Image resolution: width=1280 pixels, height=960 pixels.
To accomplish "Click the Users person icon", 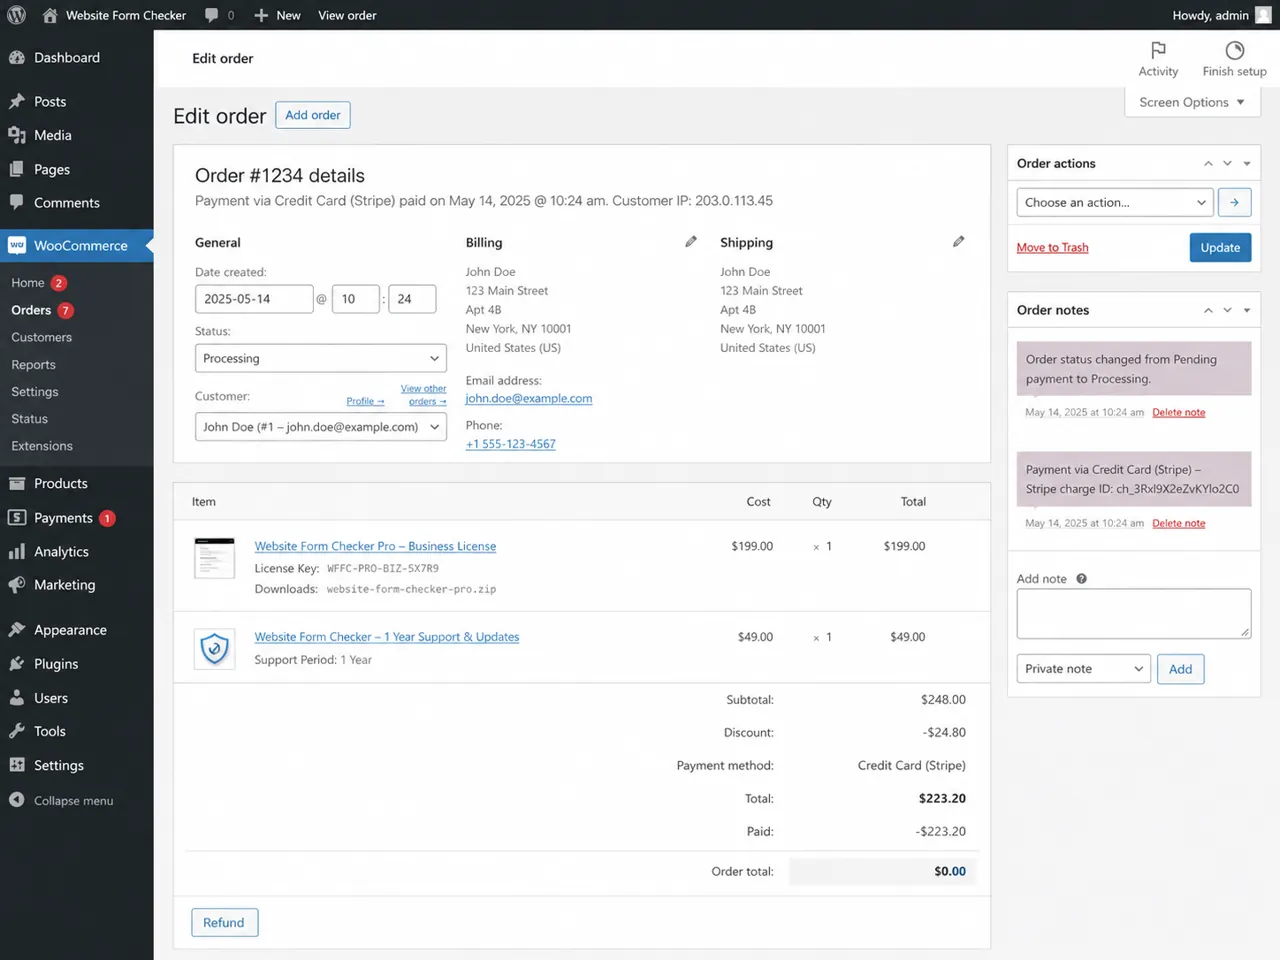I will tap(17, 698).
